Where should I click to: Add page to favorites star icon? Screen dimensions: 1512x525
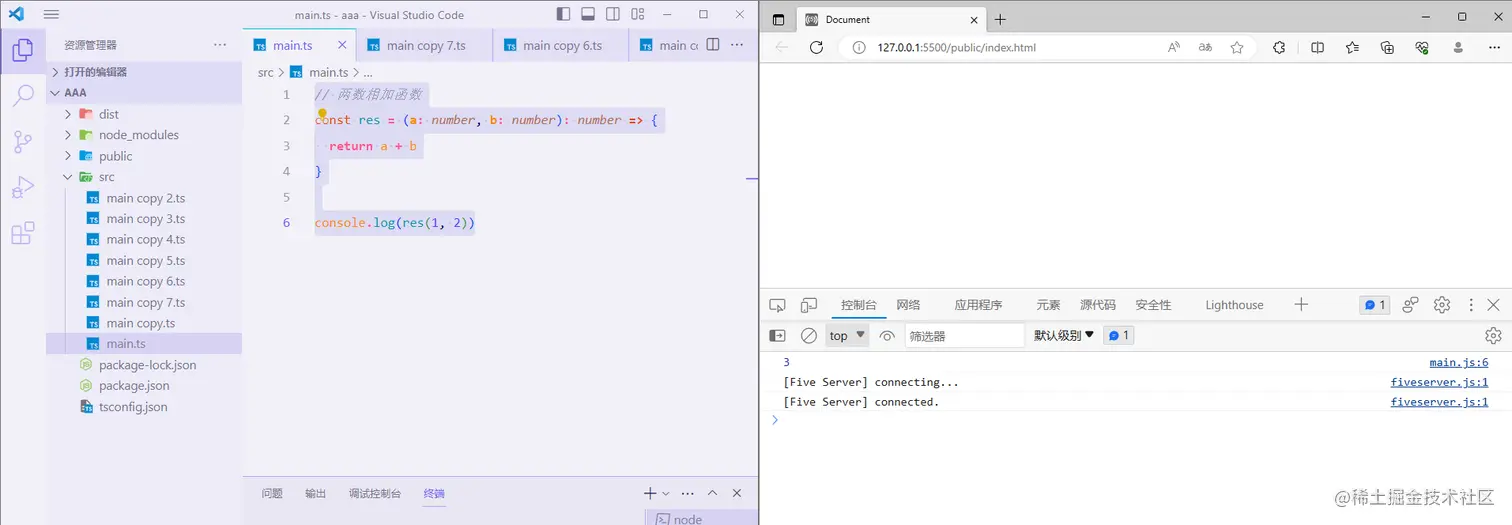point(1237,47)
